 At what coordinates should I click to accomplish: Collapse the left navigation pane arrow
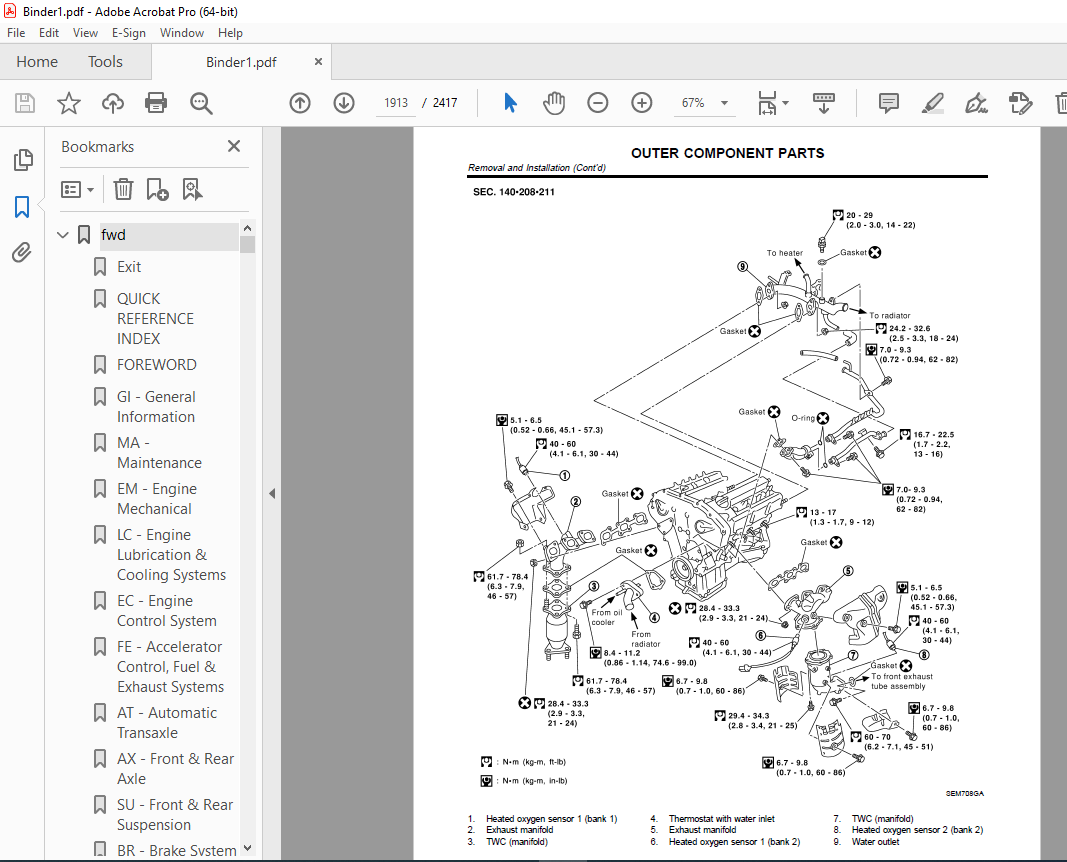pos(272,493)
